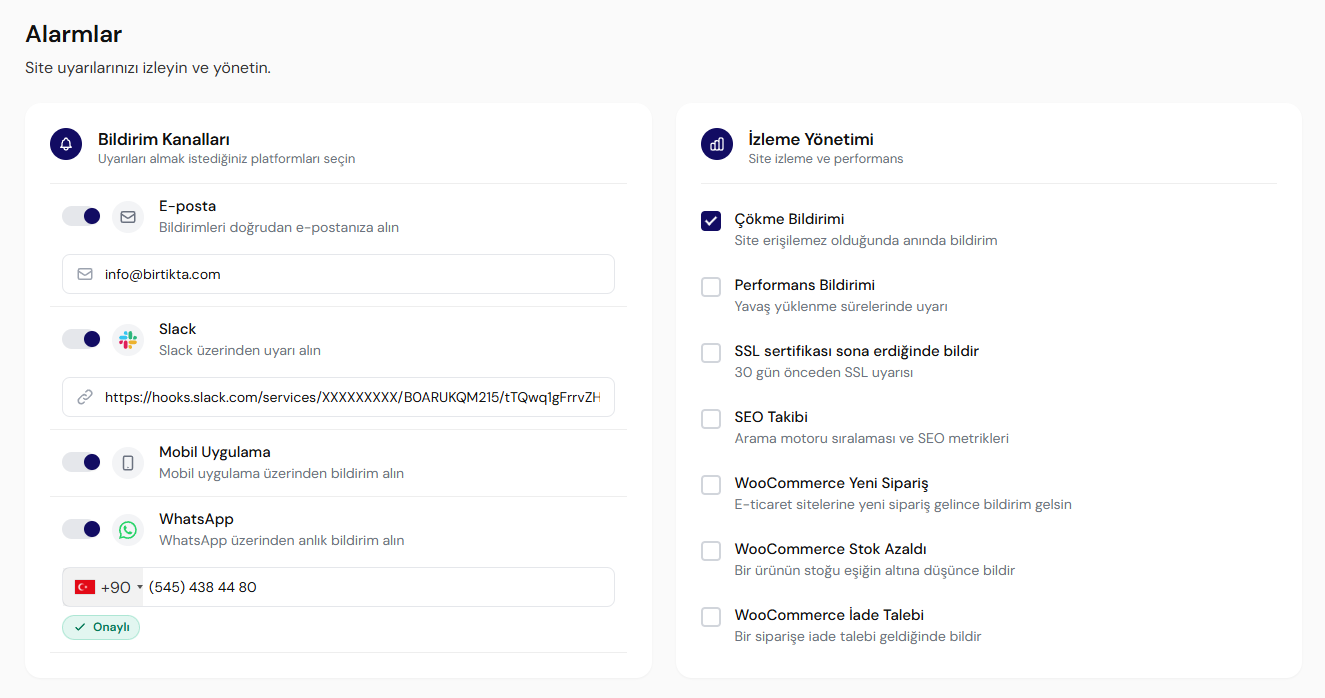Click '30 gün önceden SSL uyarısı' text
The image size is (1325, 698).
click(824, 373)
